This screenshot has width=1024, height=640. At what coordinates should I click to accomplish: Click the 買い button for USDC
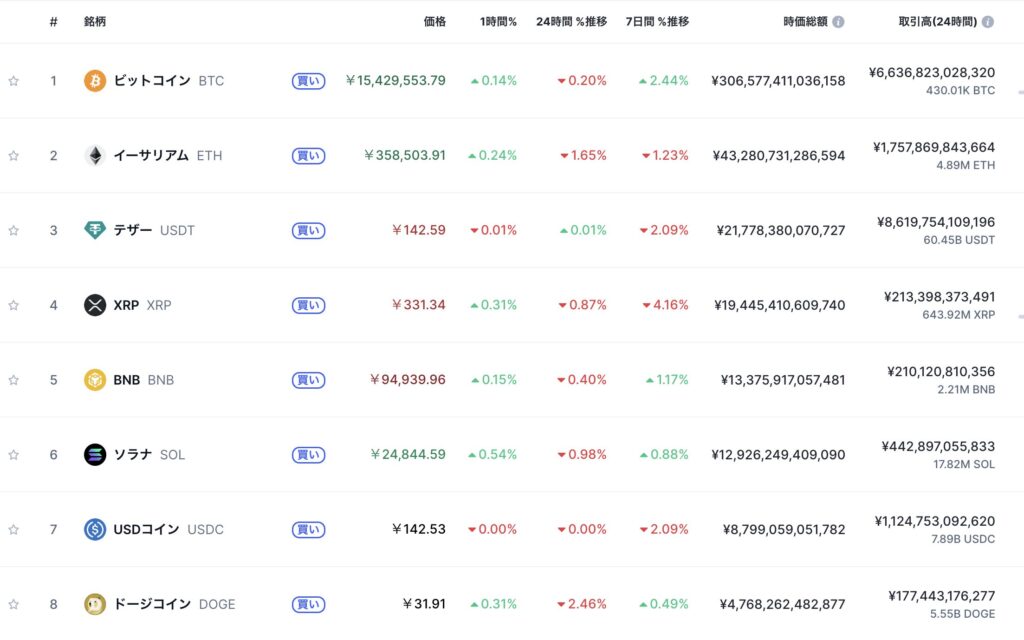pyautogui.click(x=308, y=530)
